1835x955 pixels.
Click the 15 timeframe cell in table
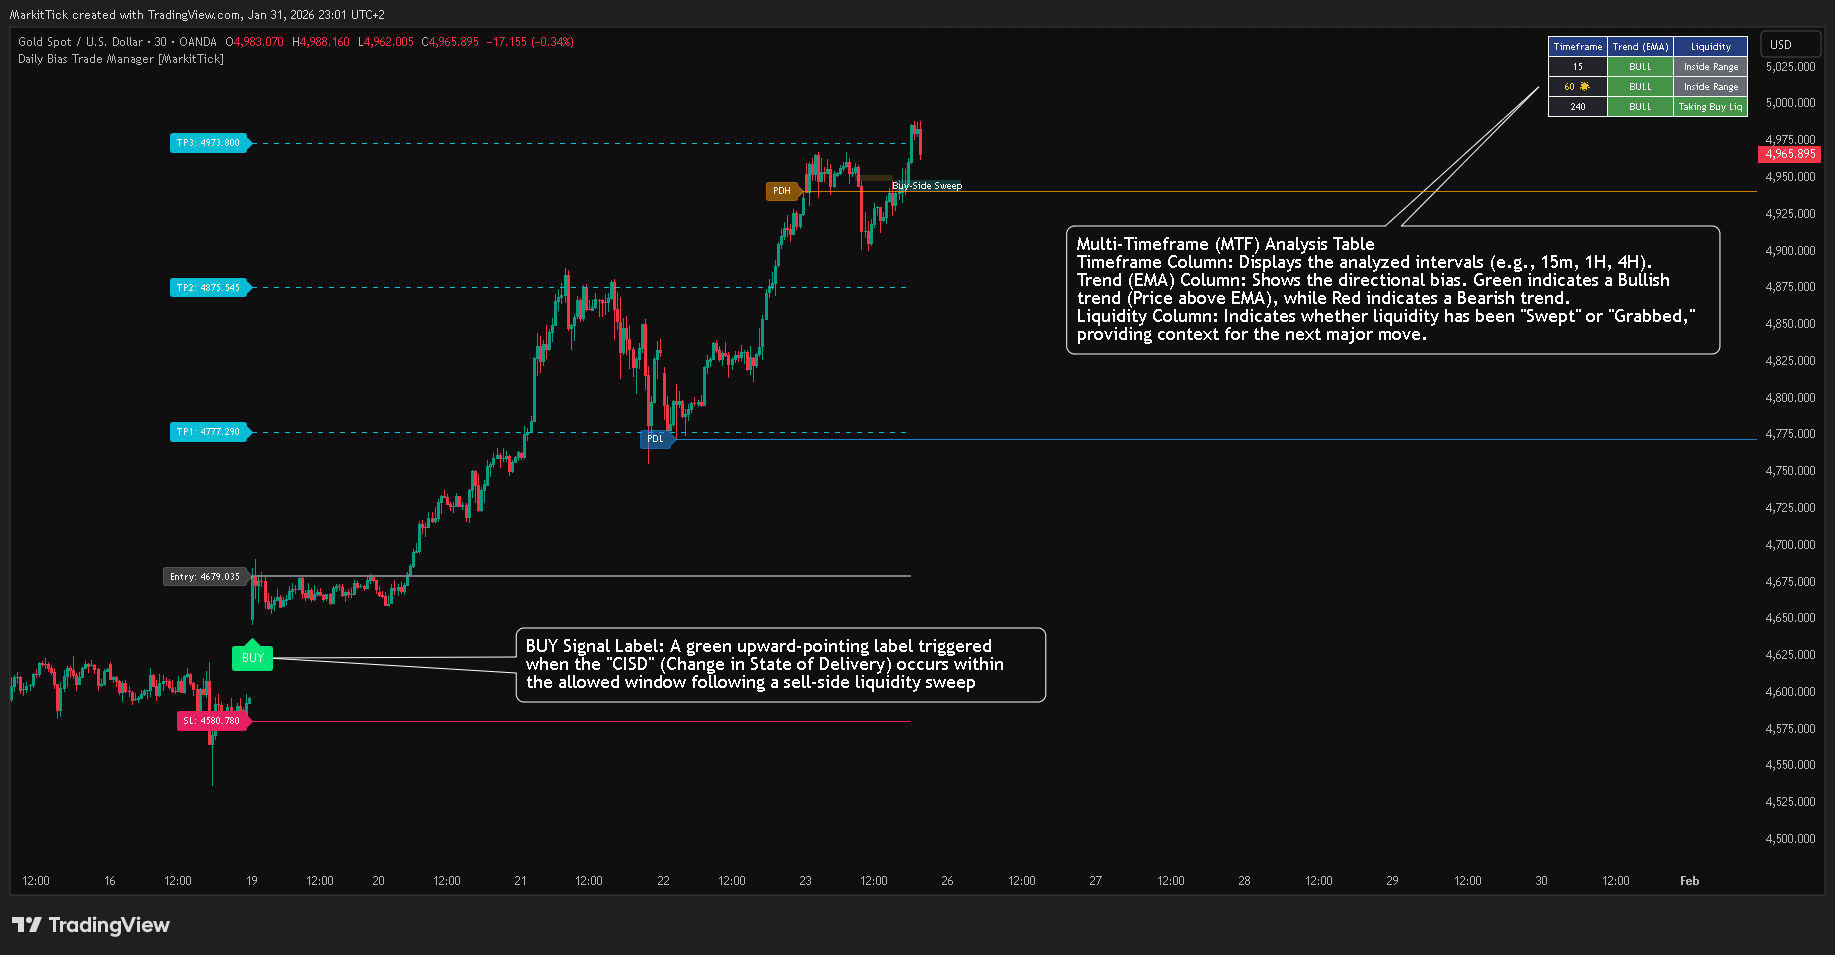coord(1578,67)
